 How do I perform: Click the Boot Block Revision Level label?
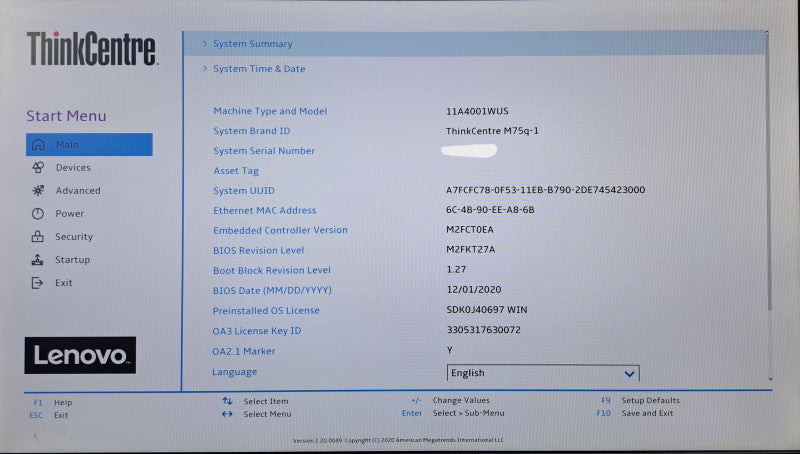coord(271,270)
